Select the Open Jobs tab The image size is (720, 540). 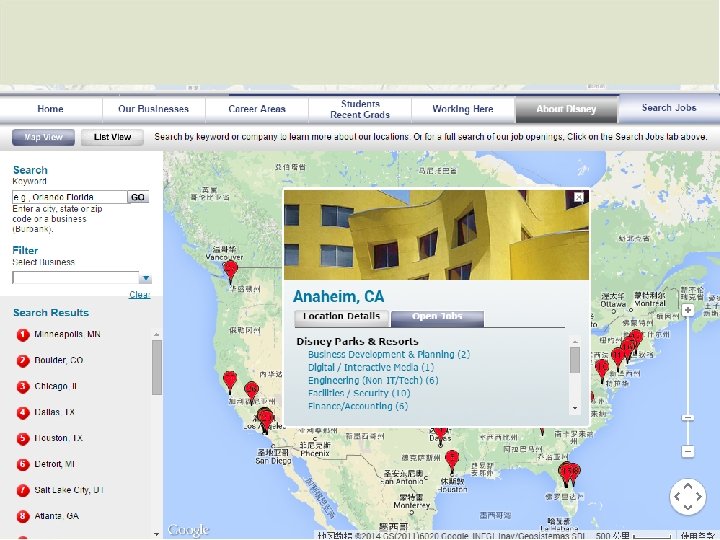(437, 318)
